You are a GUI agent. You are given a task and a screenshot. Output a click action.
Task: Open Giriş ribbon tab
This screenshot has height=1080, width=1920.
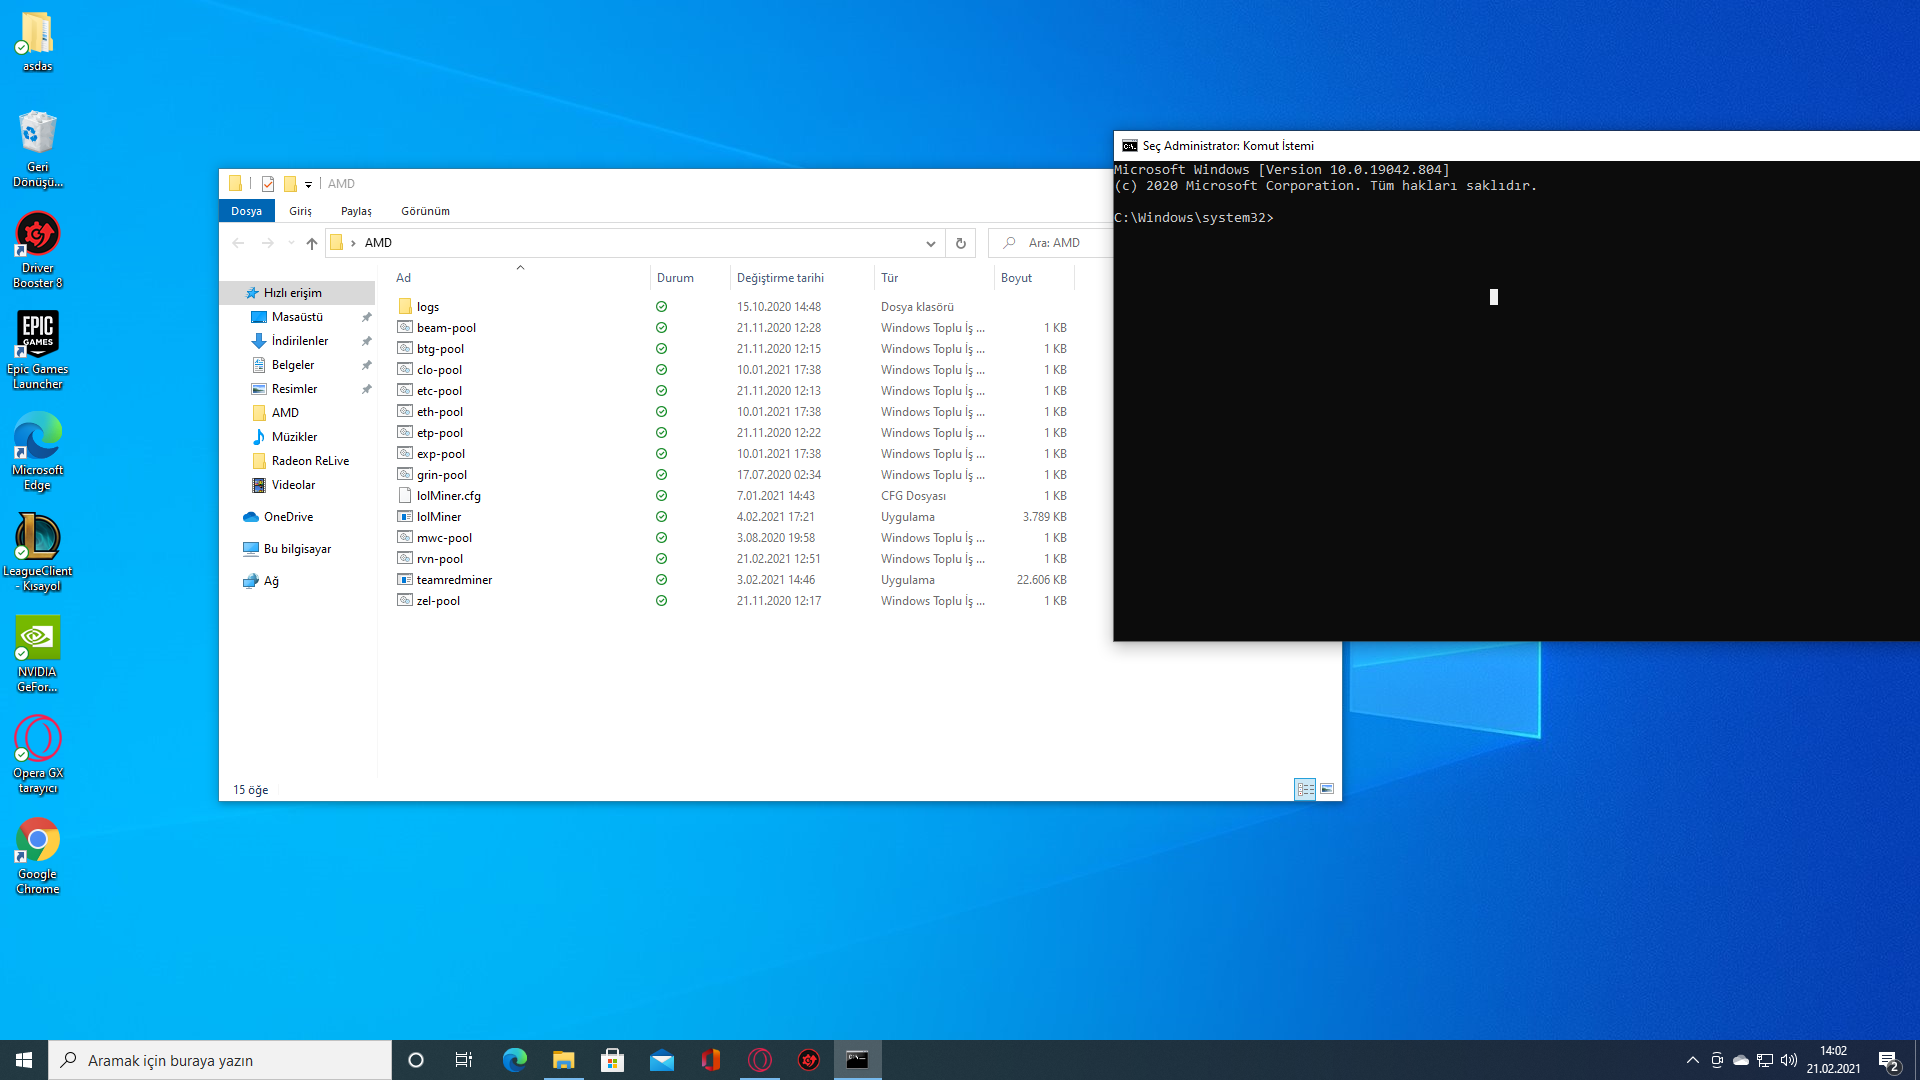point(300,211)
